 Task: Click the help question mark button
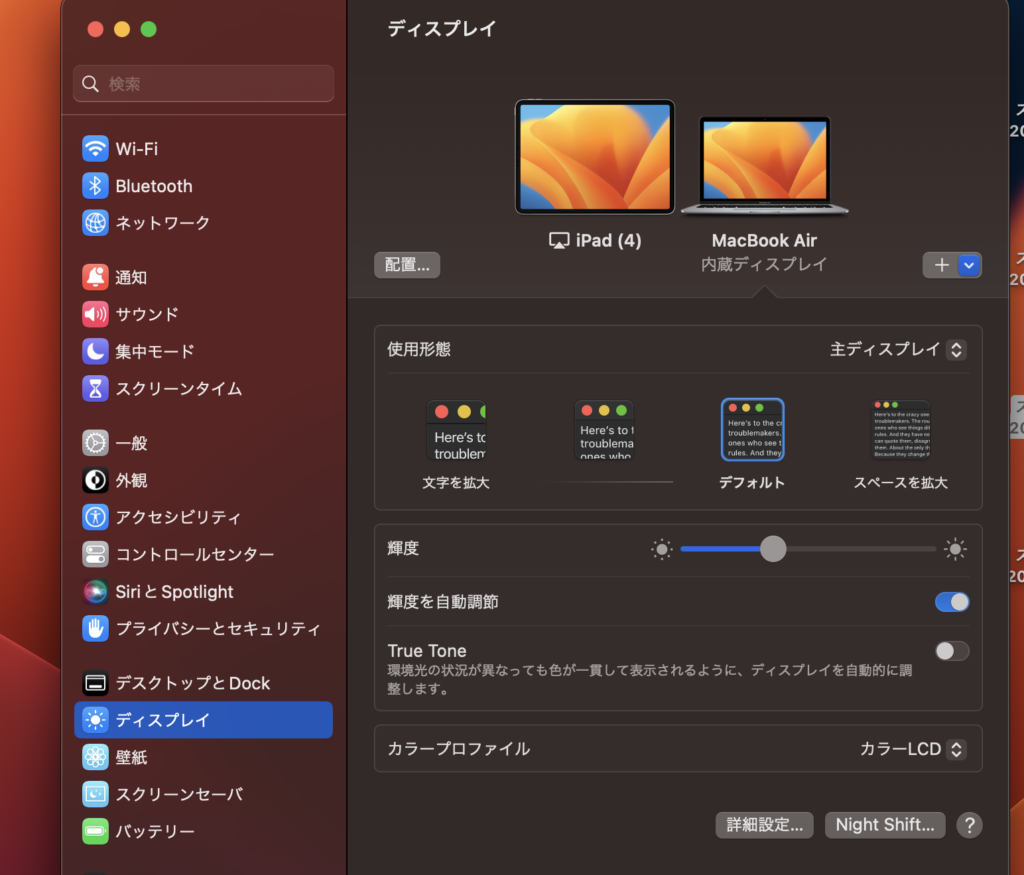pos(970,825)
